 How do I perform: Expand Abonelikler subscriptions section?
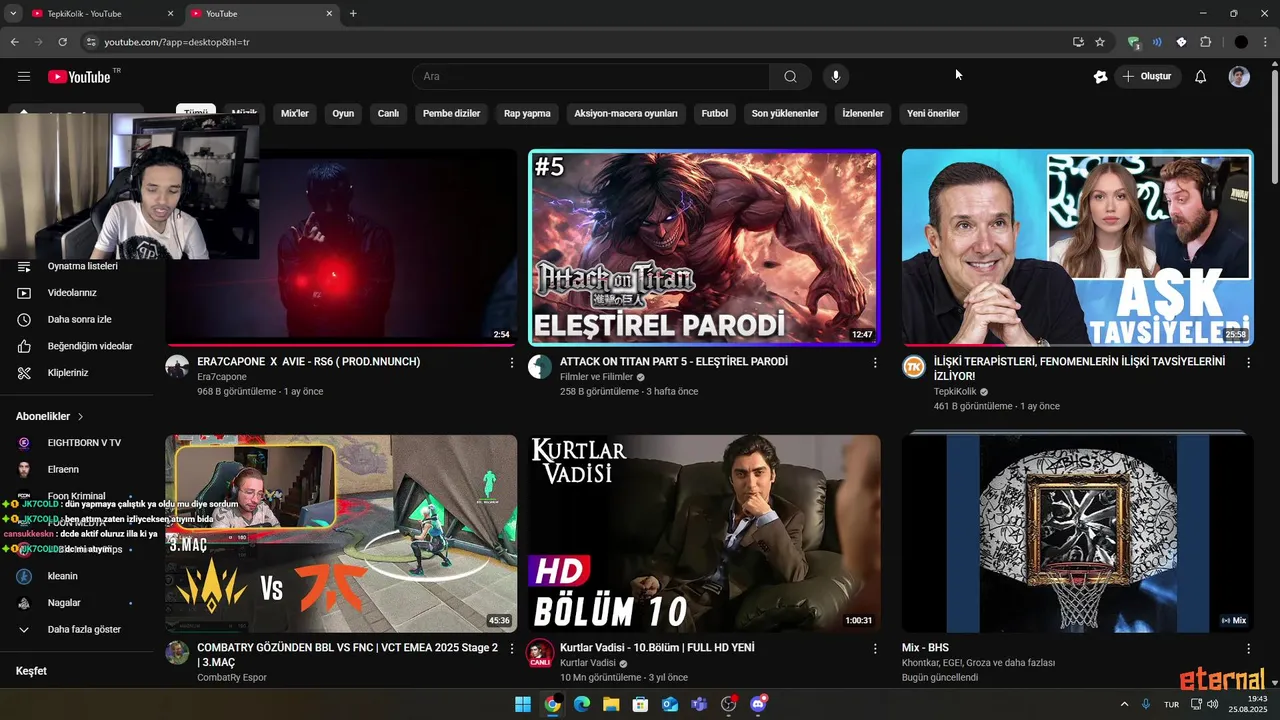click(x=50, y=416)
